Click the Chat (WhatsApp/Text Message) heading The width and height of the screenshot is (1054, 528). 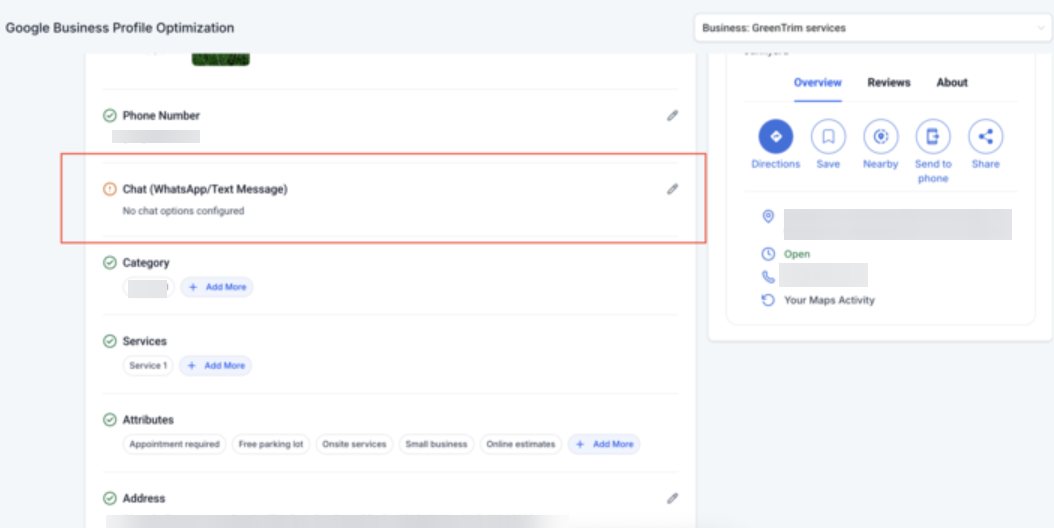tap(205, 190)
